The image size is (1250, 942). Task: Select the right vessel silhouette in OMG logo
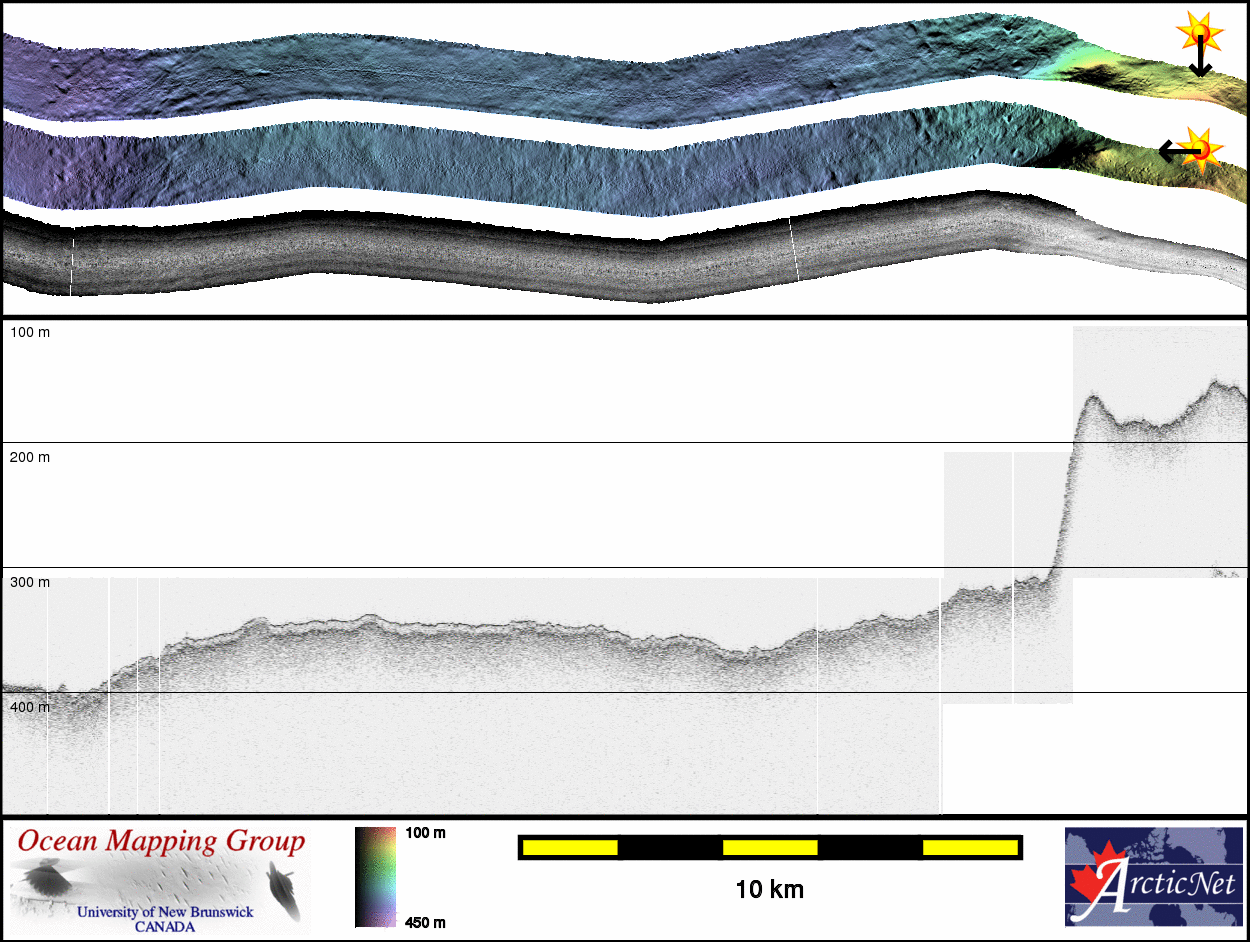click(281, 888)
